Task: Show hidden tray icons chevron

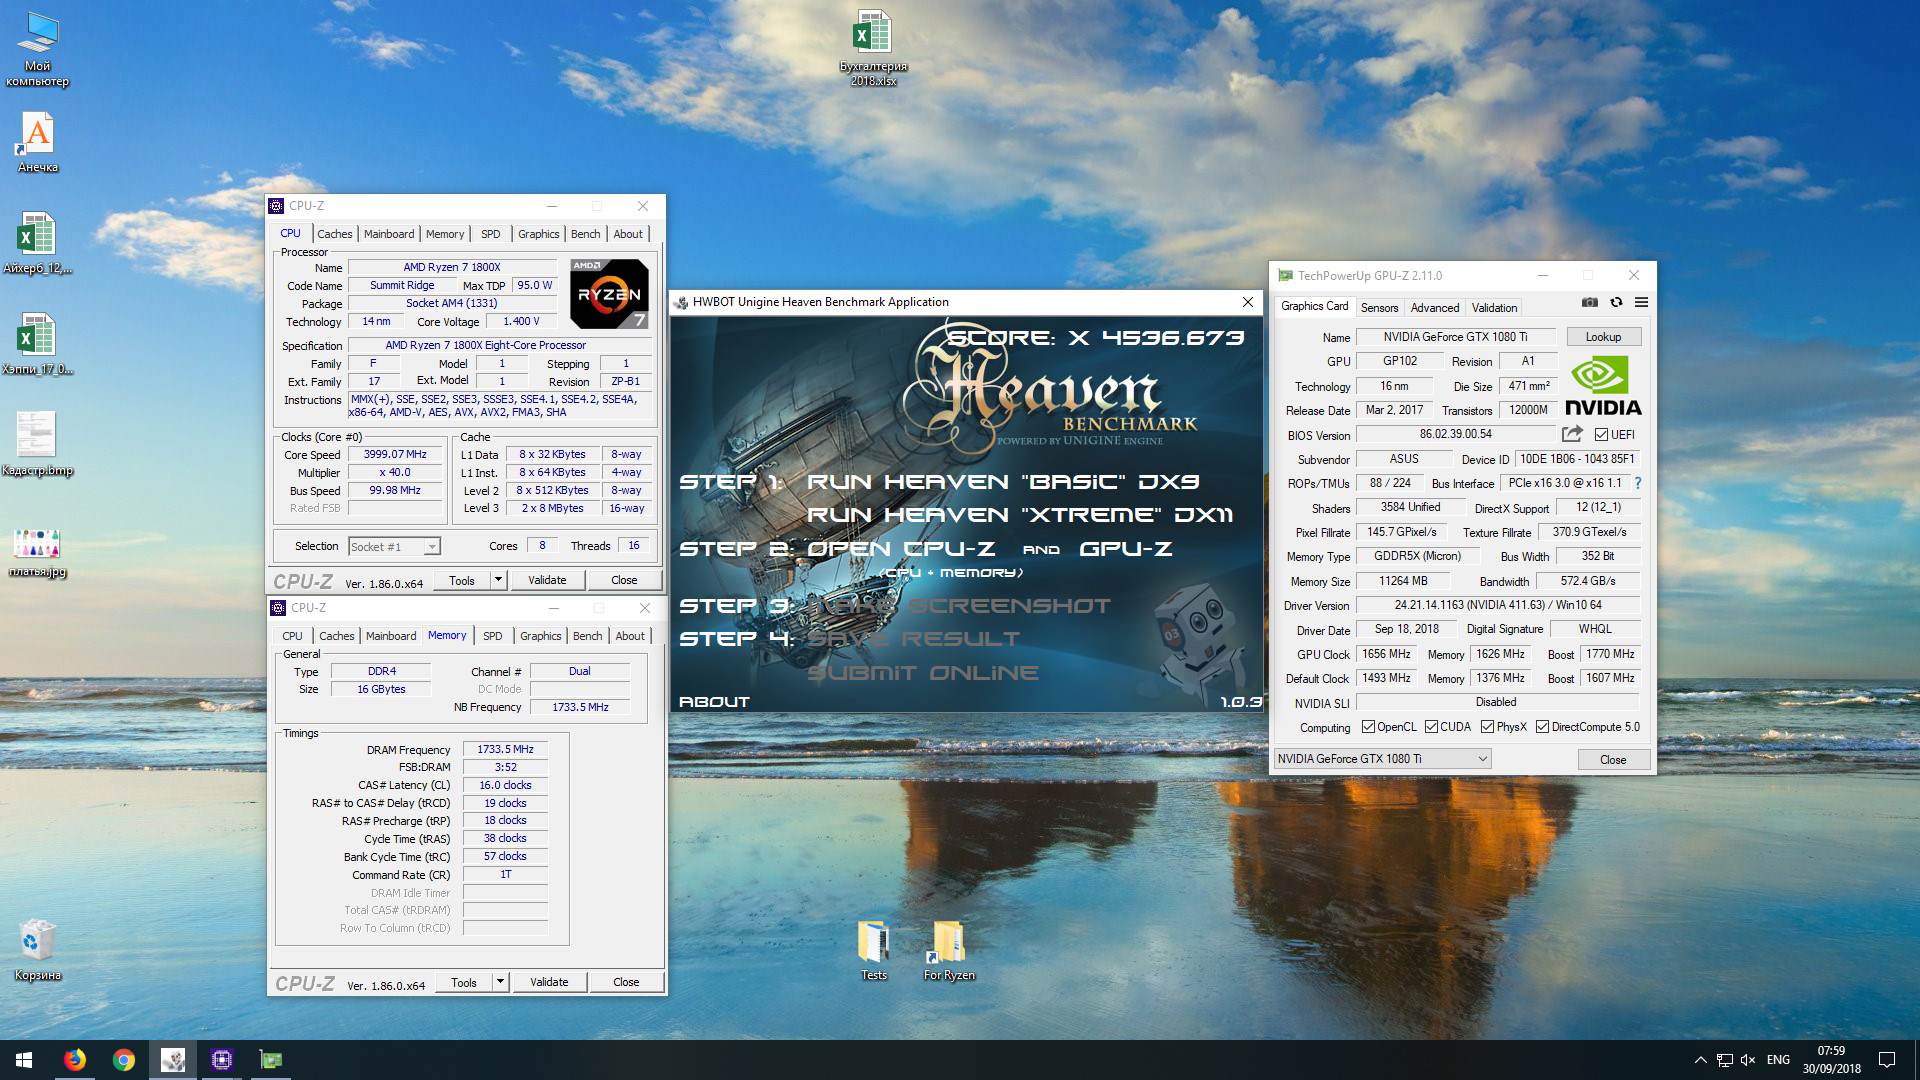Action: (x=1700, y=1060)
